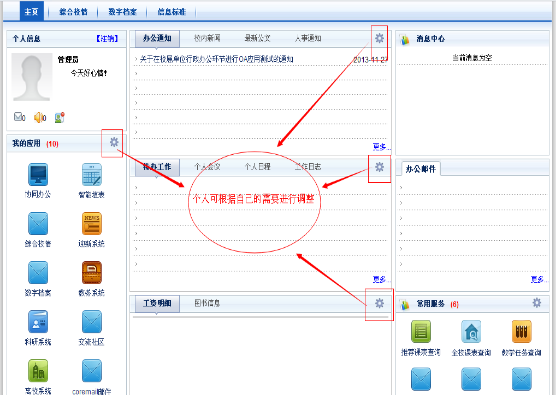Image resolution: width=557 pixels, height=395 pixels.
Task: Open the green building 高校系统 icon
Action: [38, 370]
